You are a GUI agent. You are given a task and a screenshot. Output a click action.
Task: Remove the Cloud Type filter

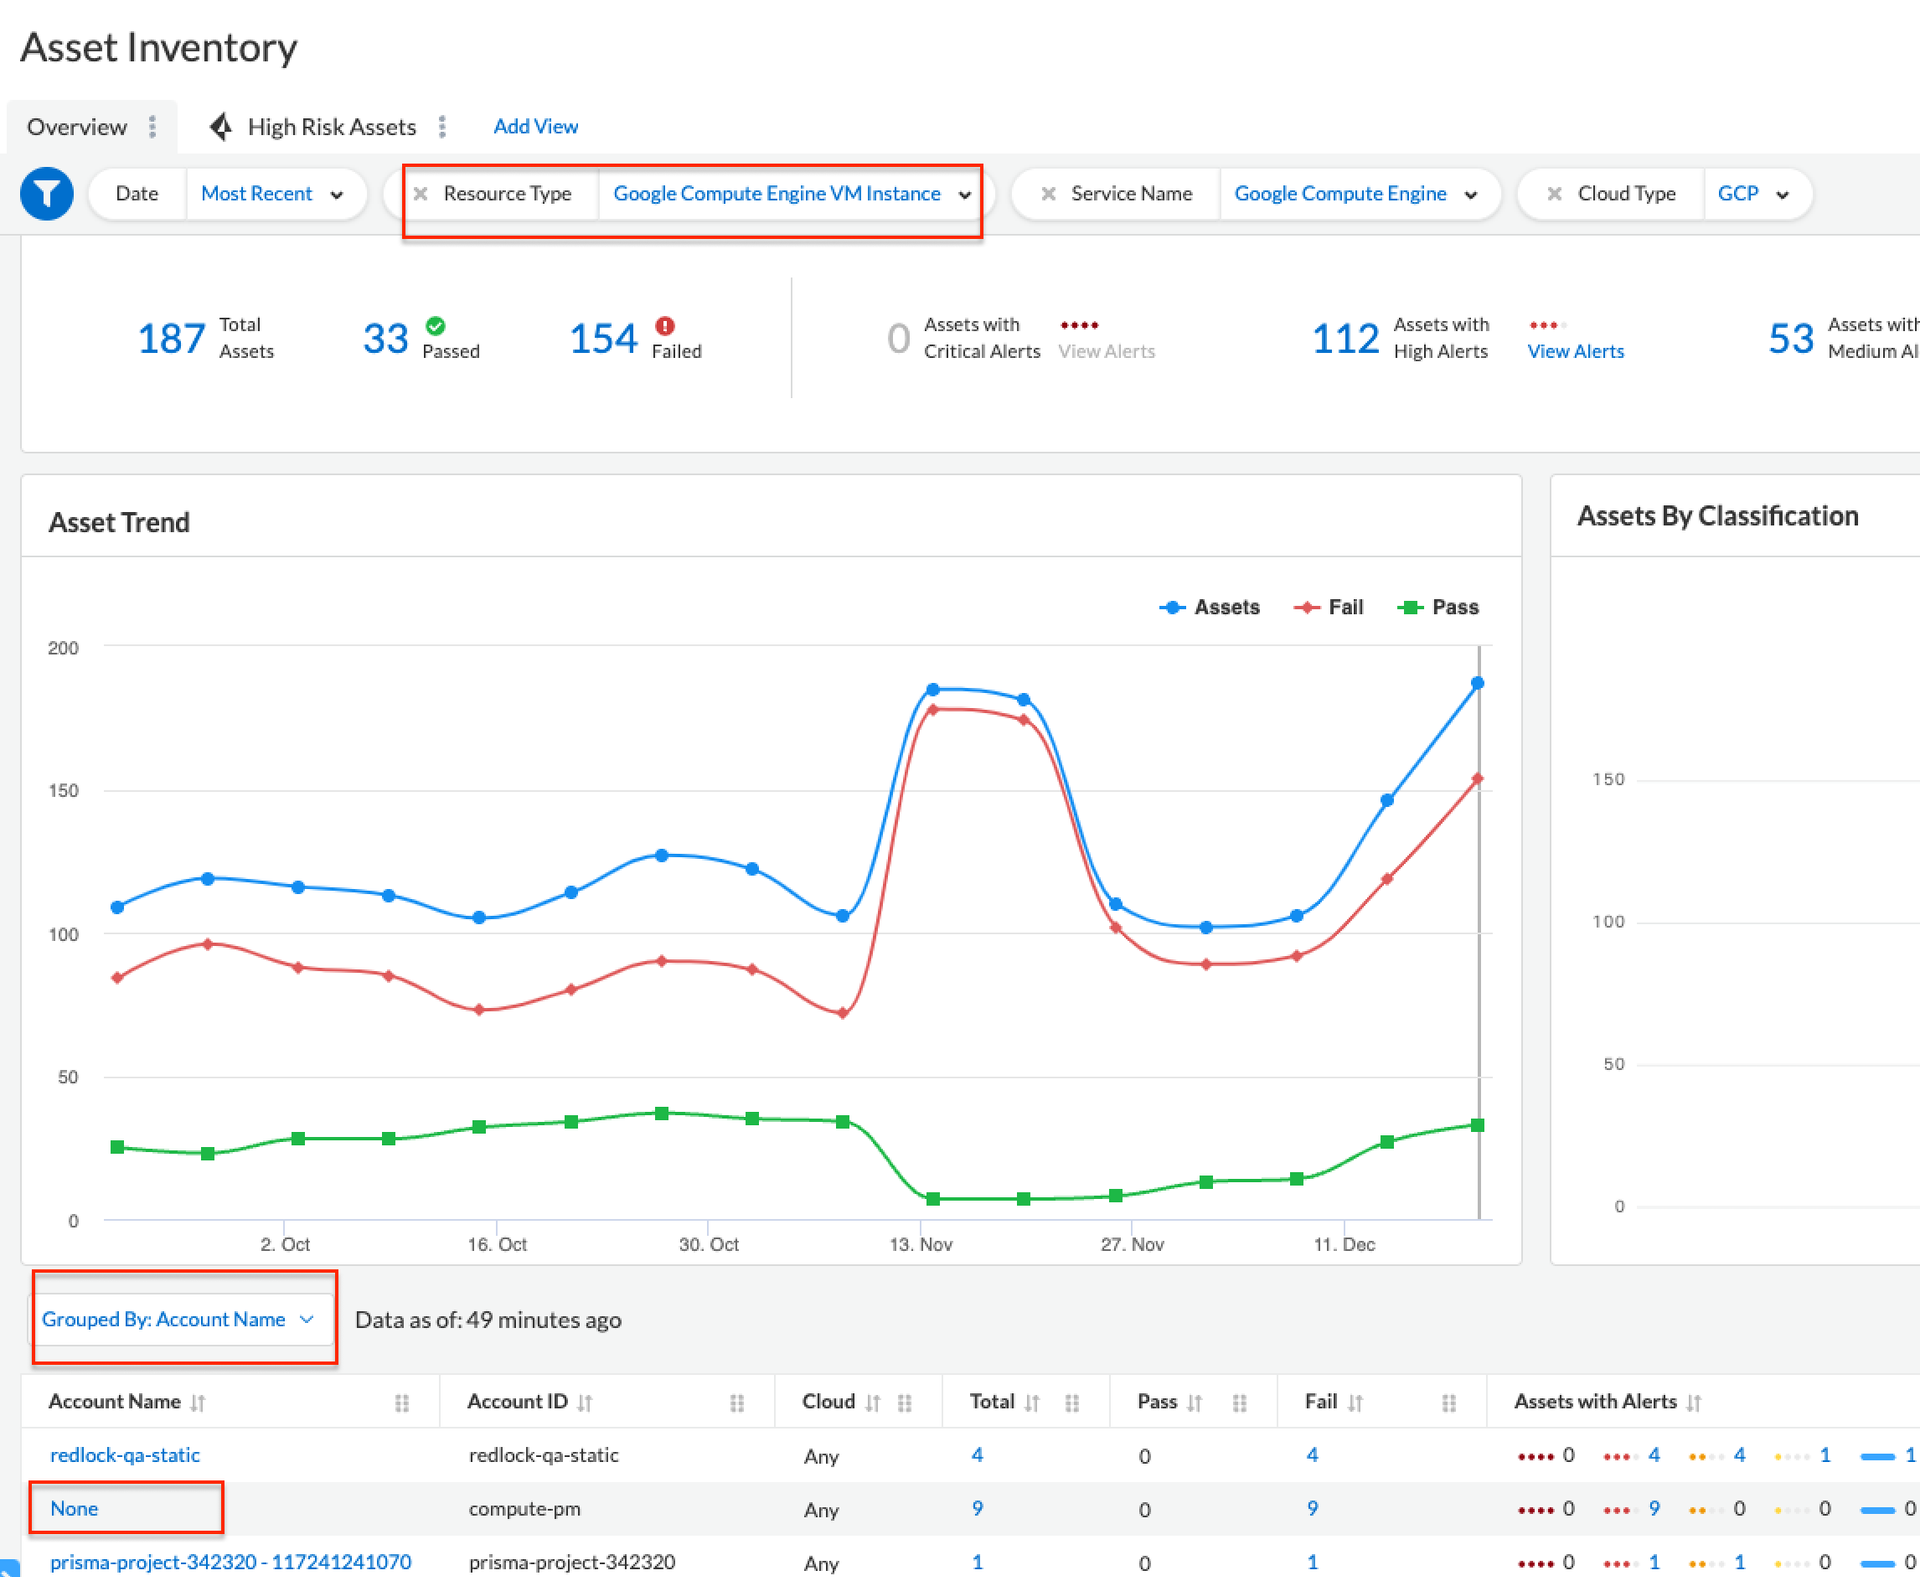(1554, 194)
